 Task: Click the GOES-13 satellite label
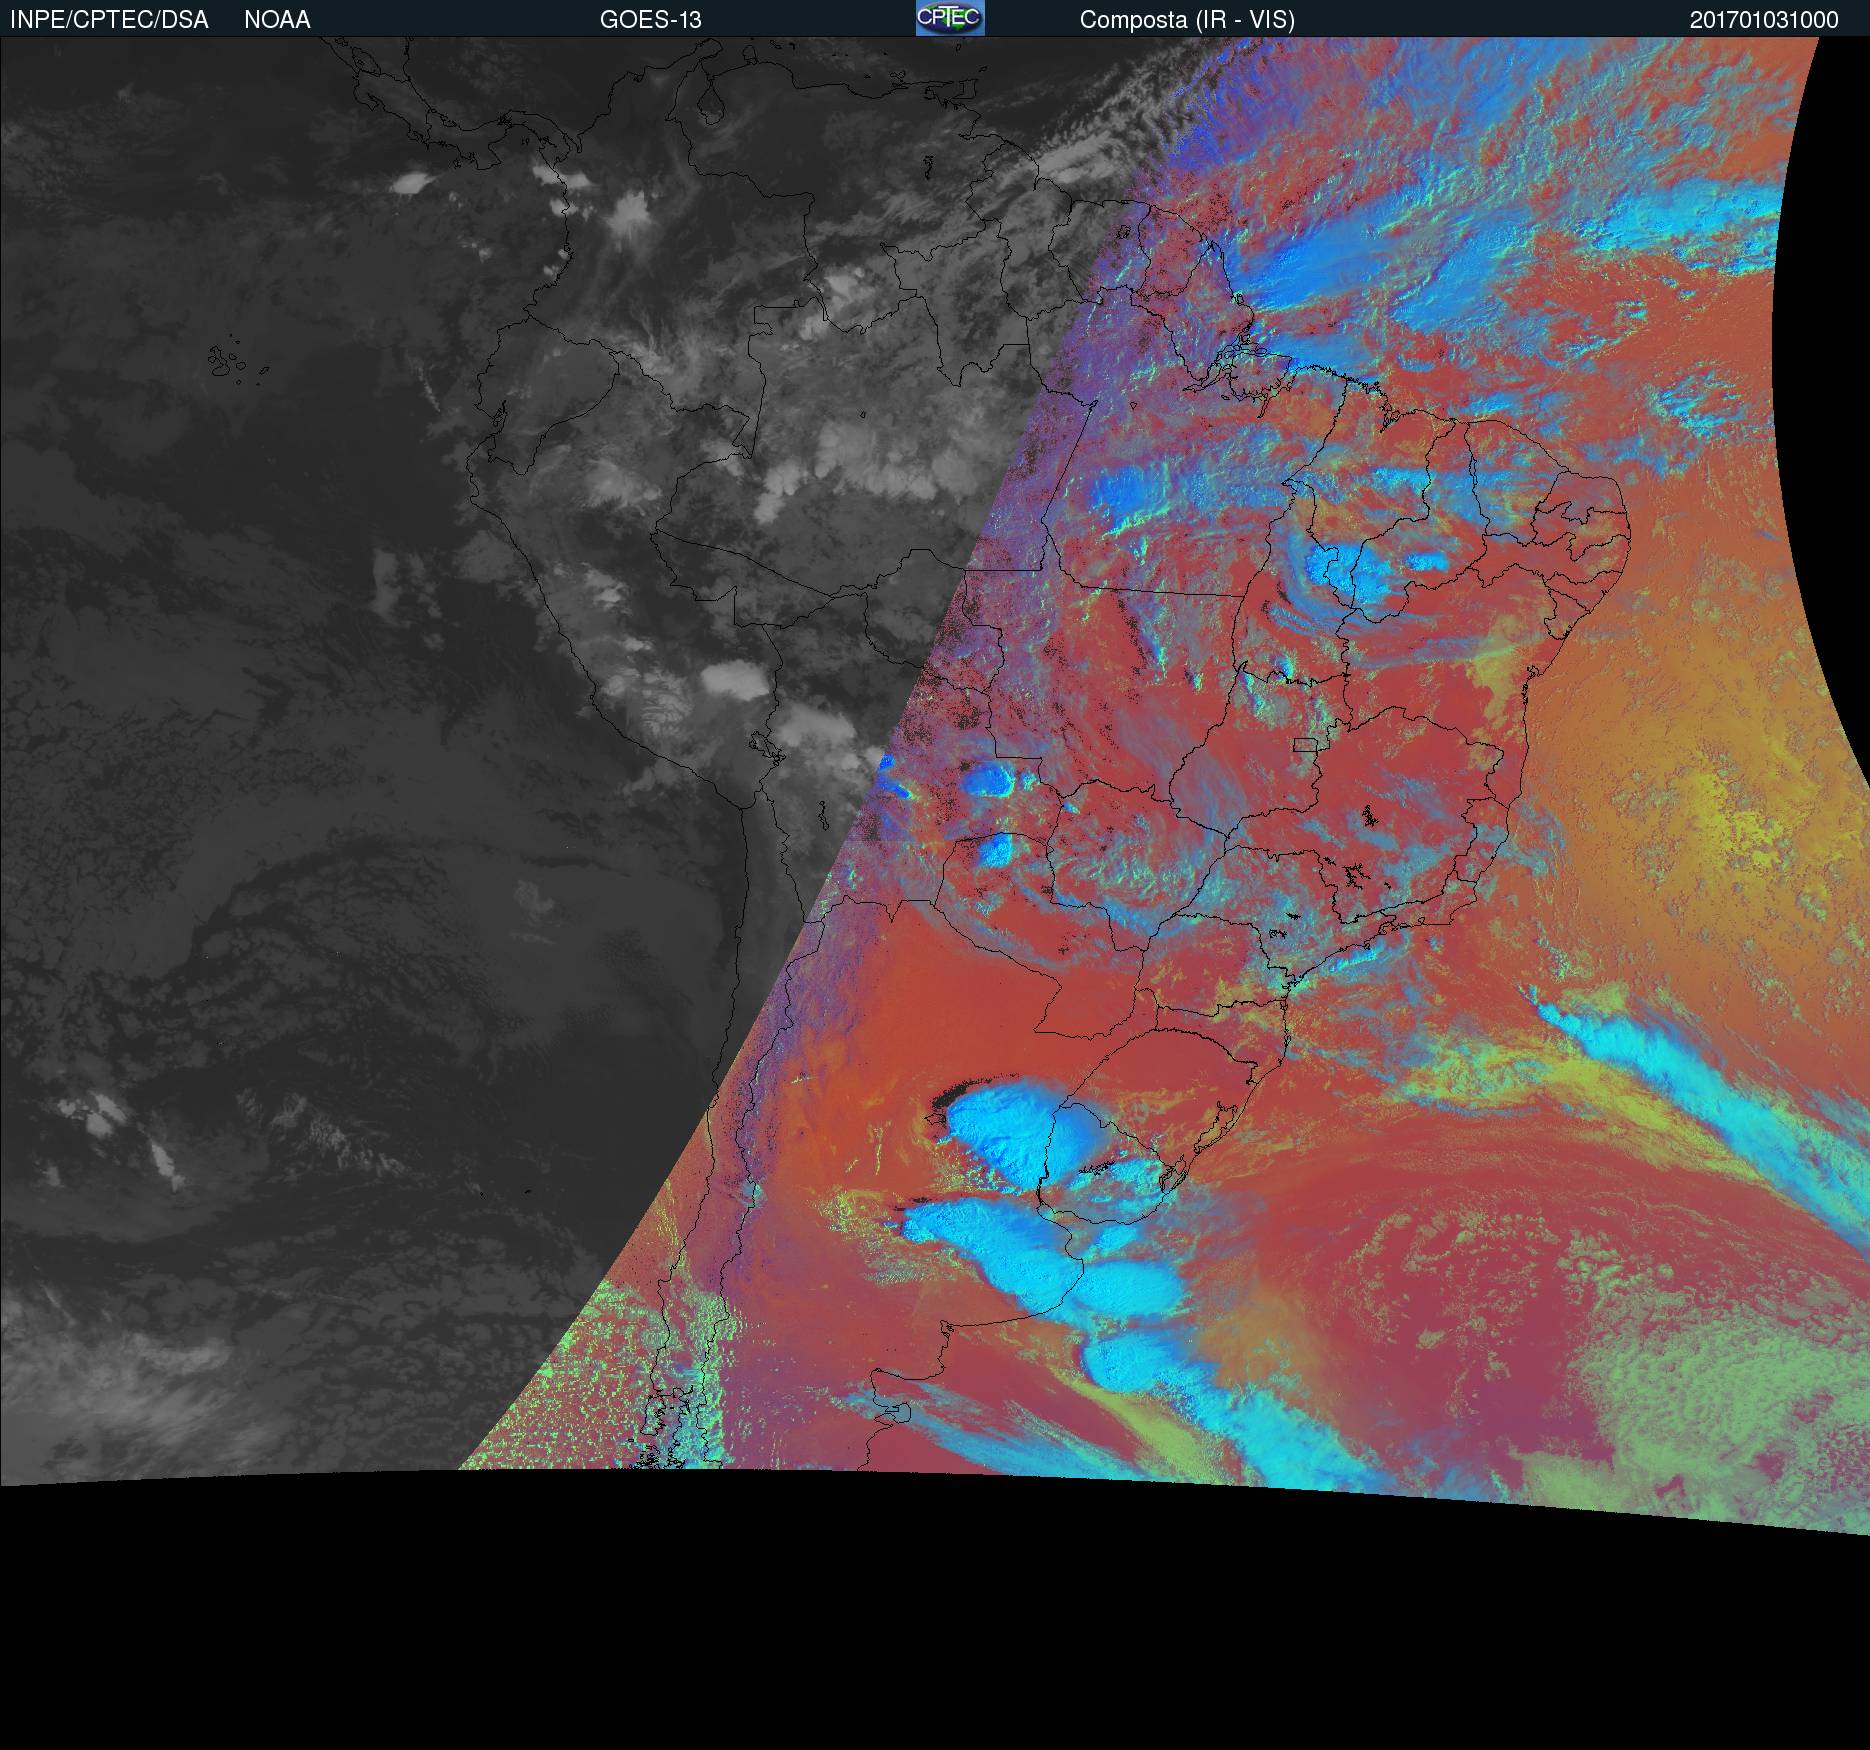tap(651, 20)
